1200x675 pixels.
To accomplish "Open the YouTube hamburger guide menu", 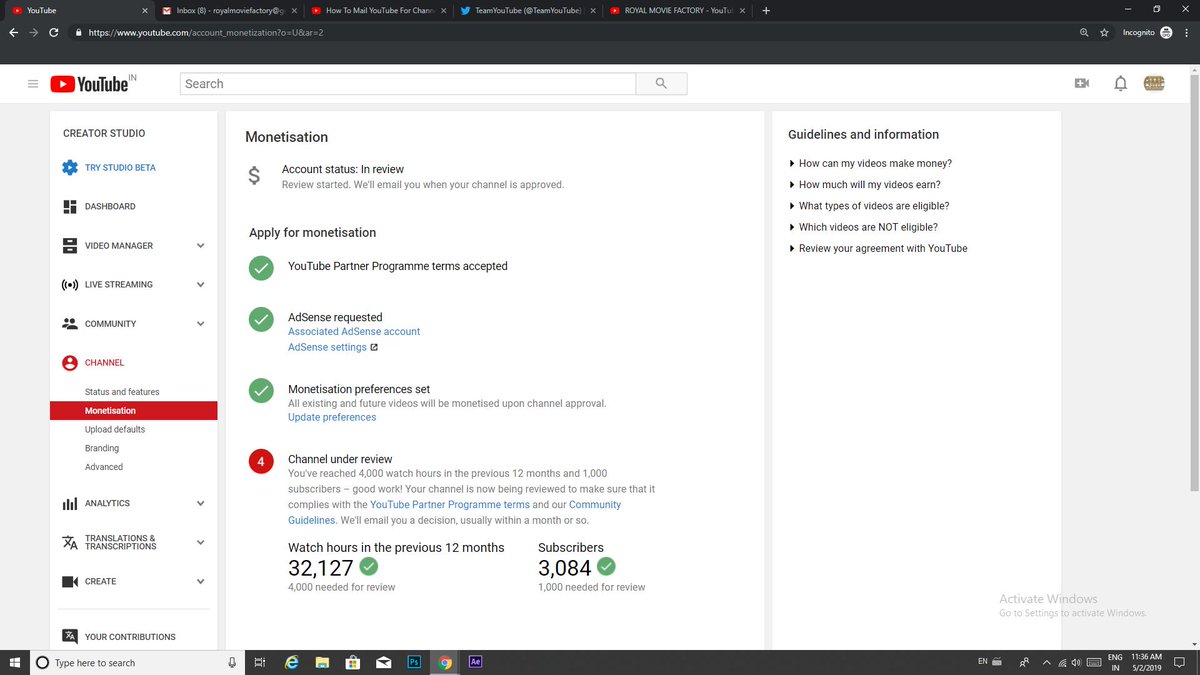I will tap(33, 84).
